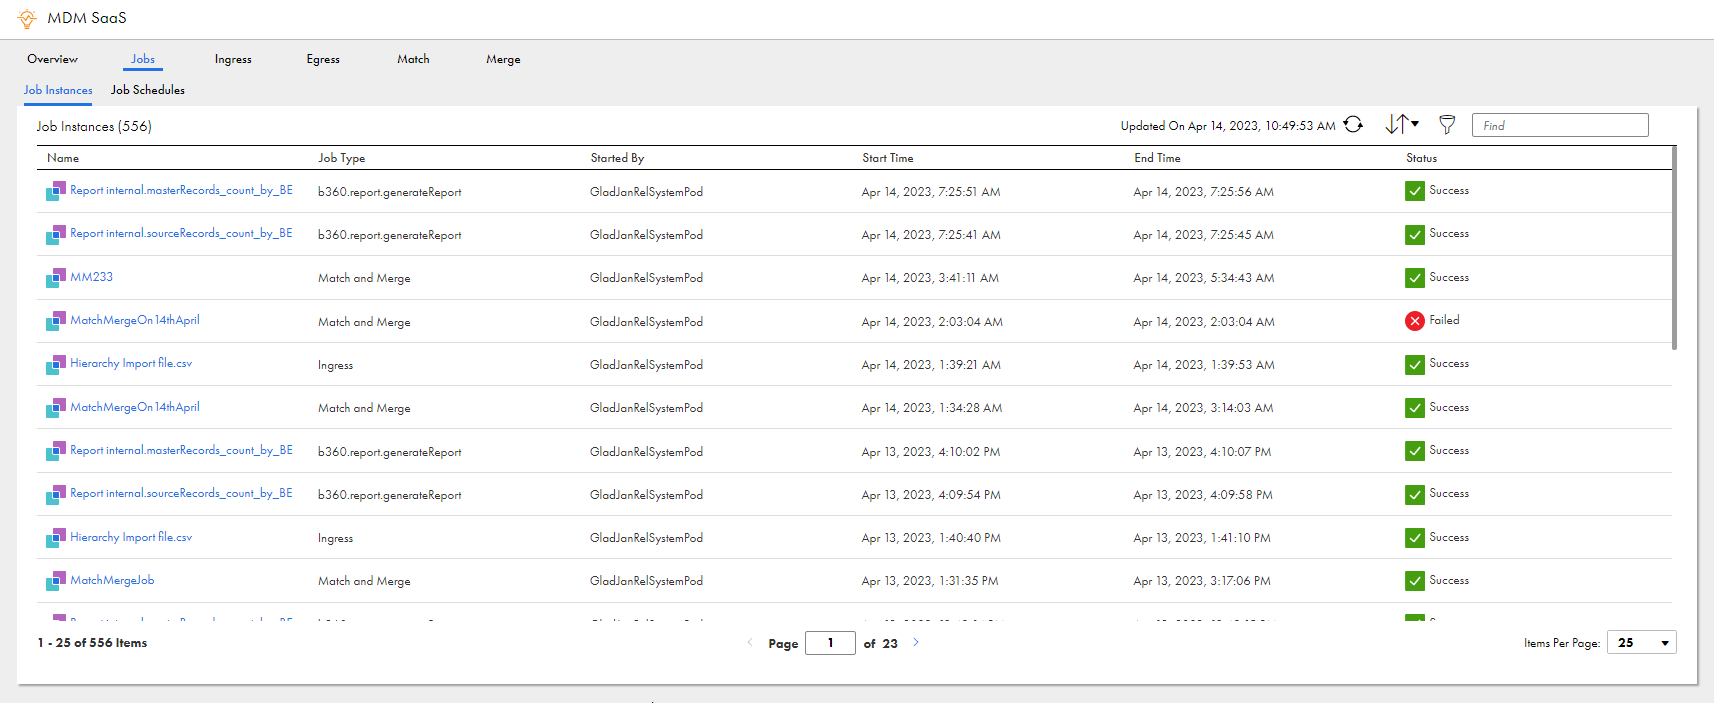The height and width of the screenshot is (703, 1714).
Task: Click the MDM SaaS logo icon
Action: coord(27,19)
